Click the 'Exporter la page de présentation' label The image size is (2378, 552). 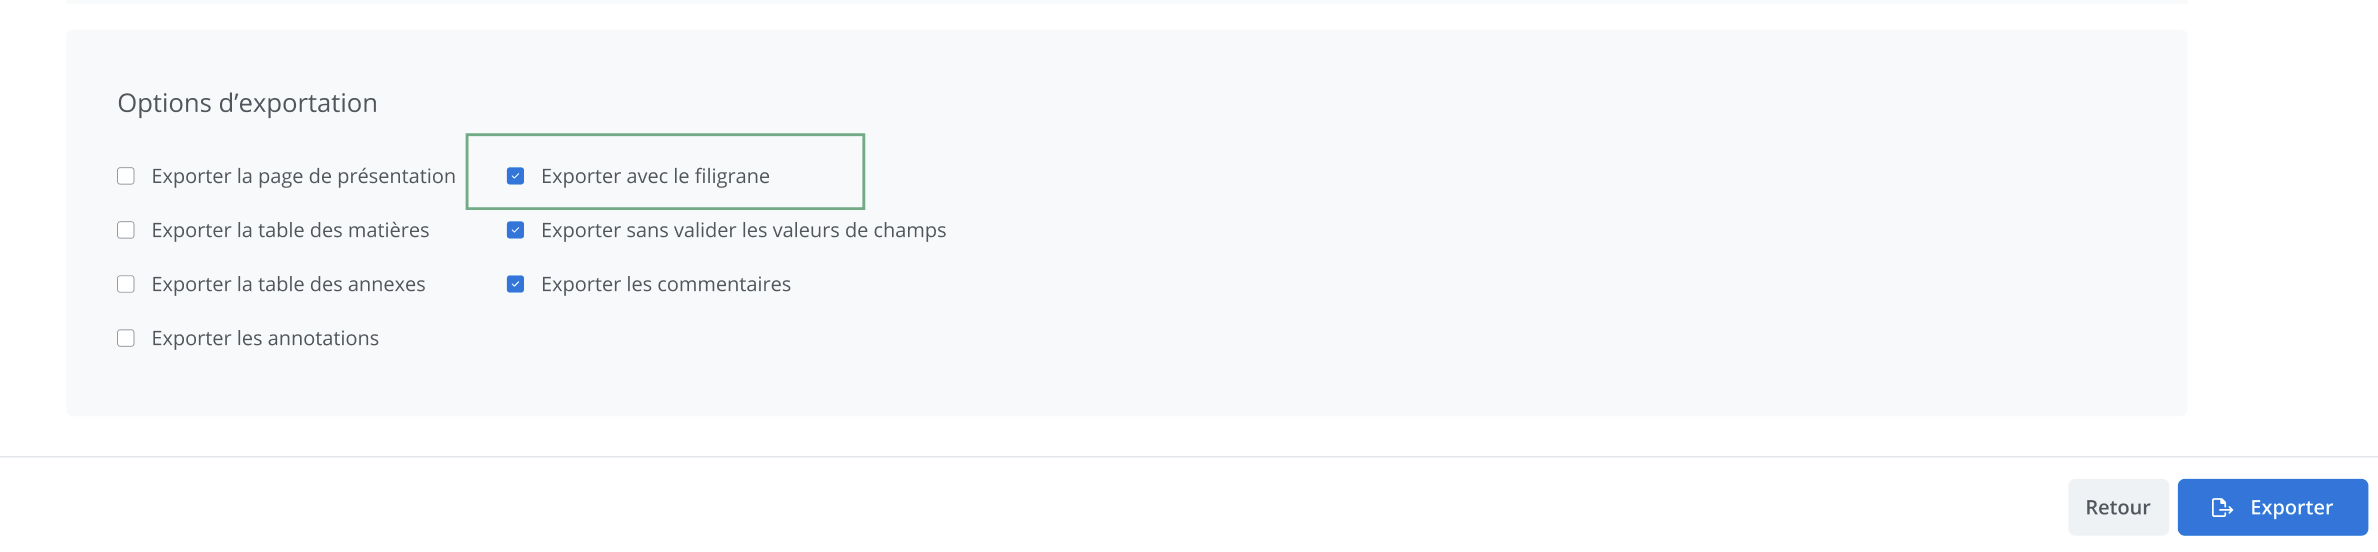click(303, 176)
